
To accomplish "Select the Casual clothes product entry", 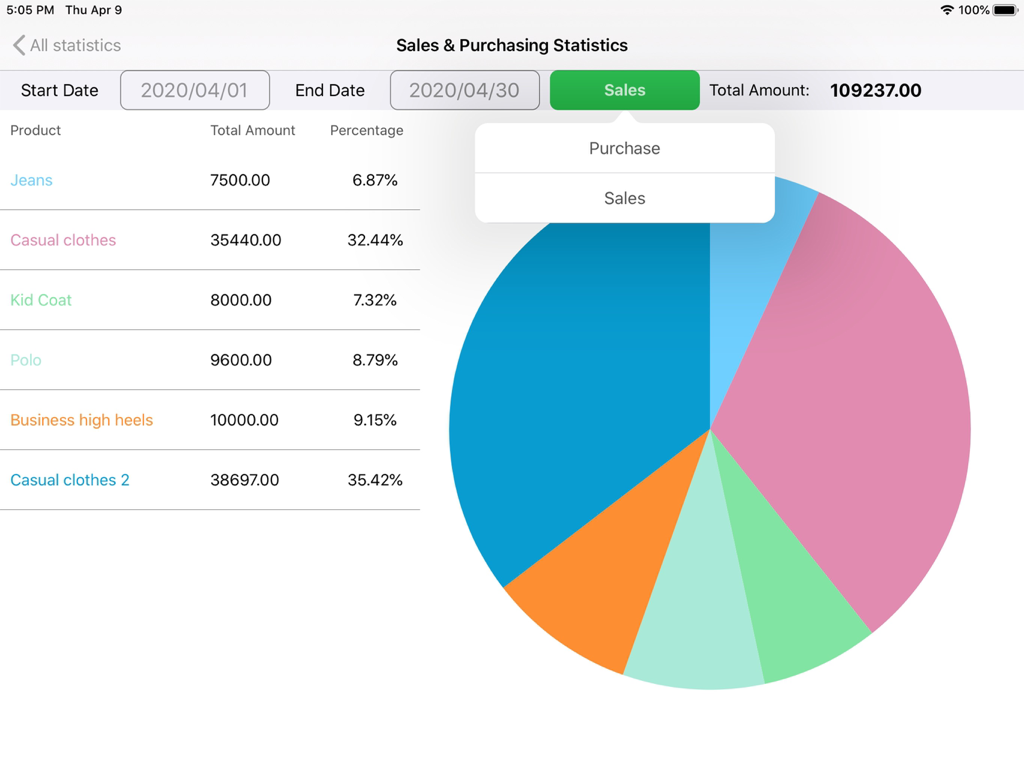I will 62,240.
